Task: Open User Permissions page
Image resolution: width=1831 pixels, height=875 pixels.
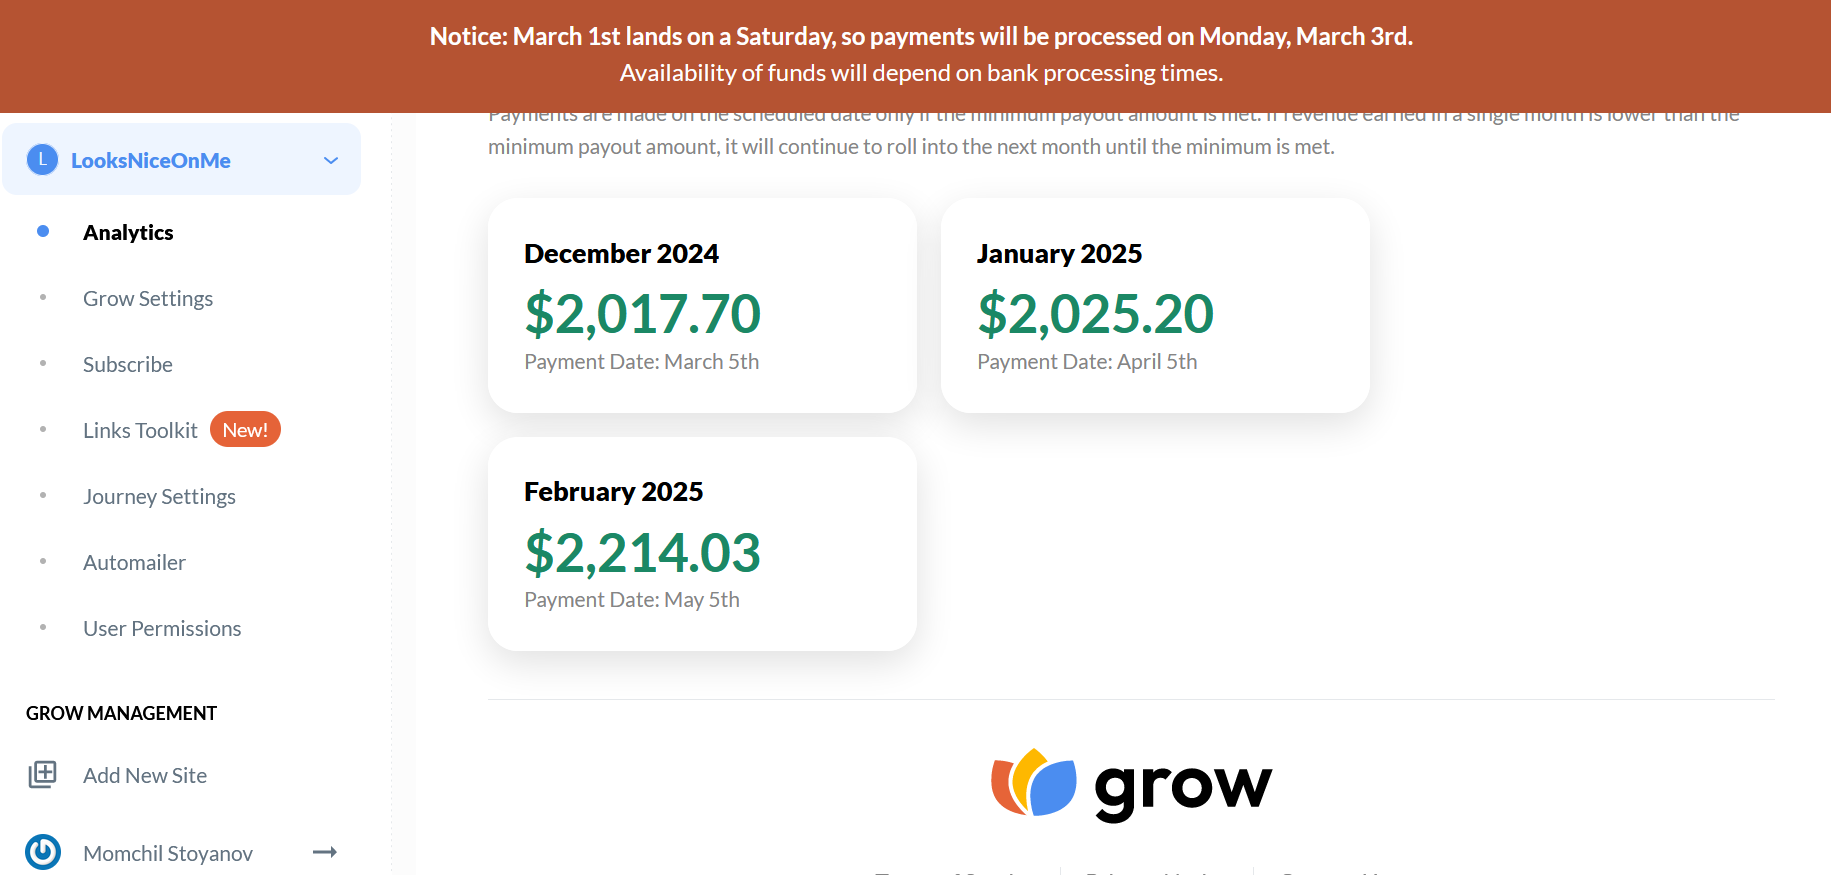Action: pyautogui.click(x=162, y=628)
